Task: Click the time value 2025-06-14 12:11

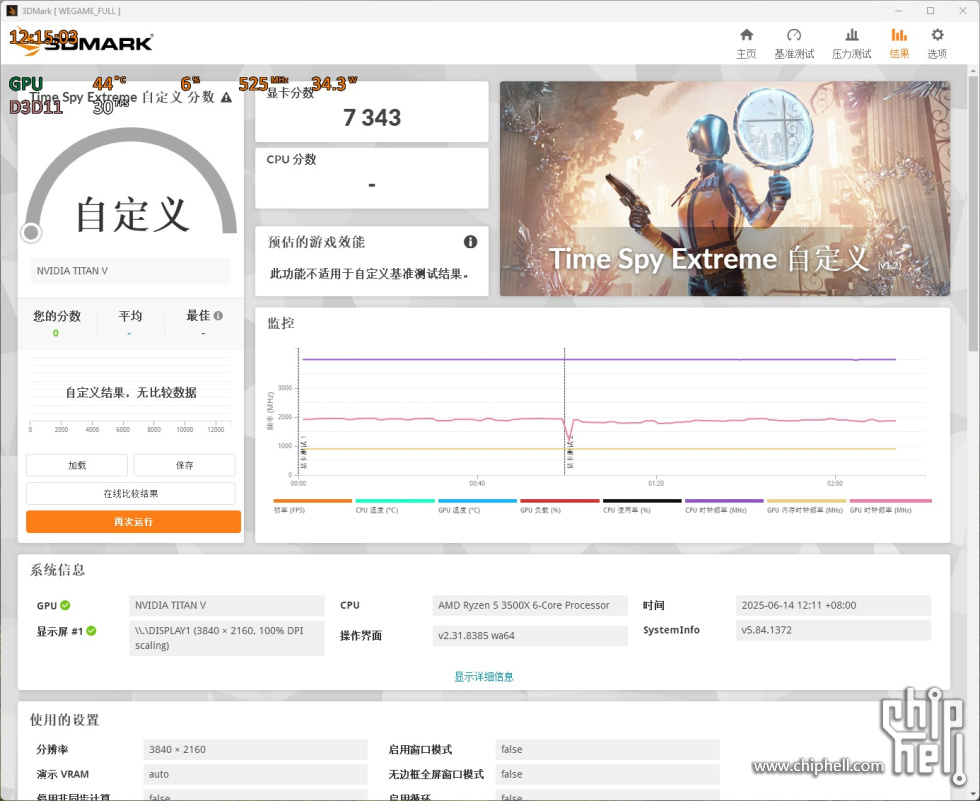Action: click(x=833, y=605)
